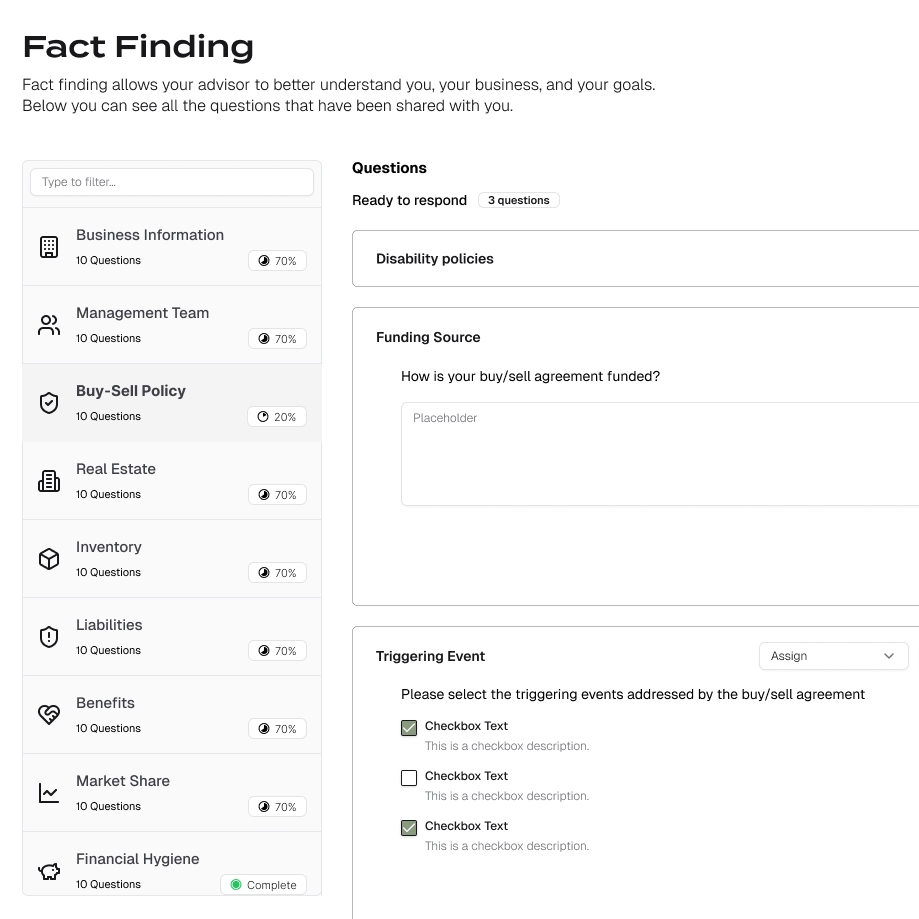Click the Complete badge on Financial Hygiene
This screenshot has width=919, height=919.
click(263, 885)
